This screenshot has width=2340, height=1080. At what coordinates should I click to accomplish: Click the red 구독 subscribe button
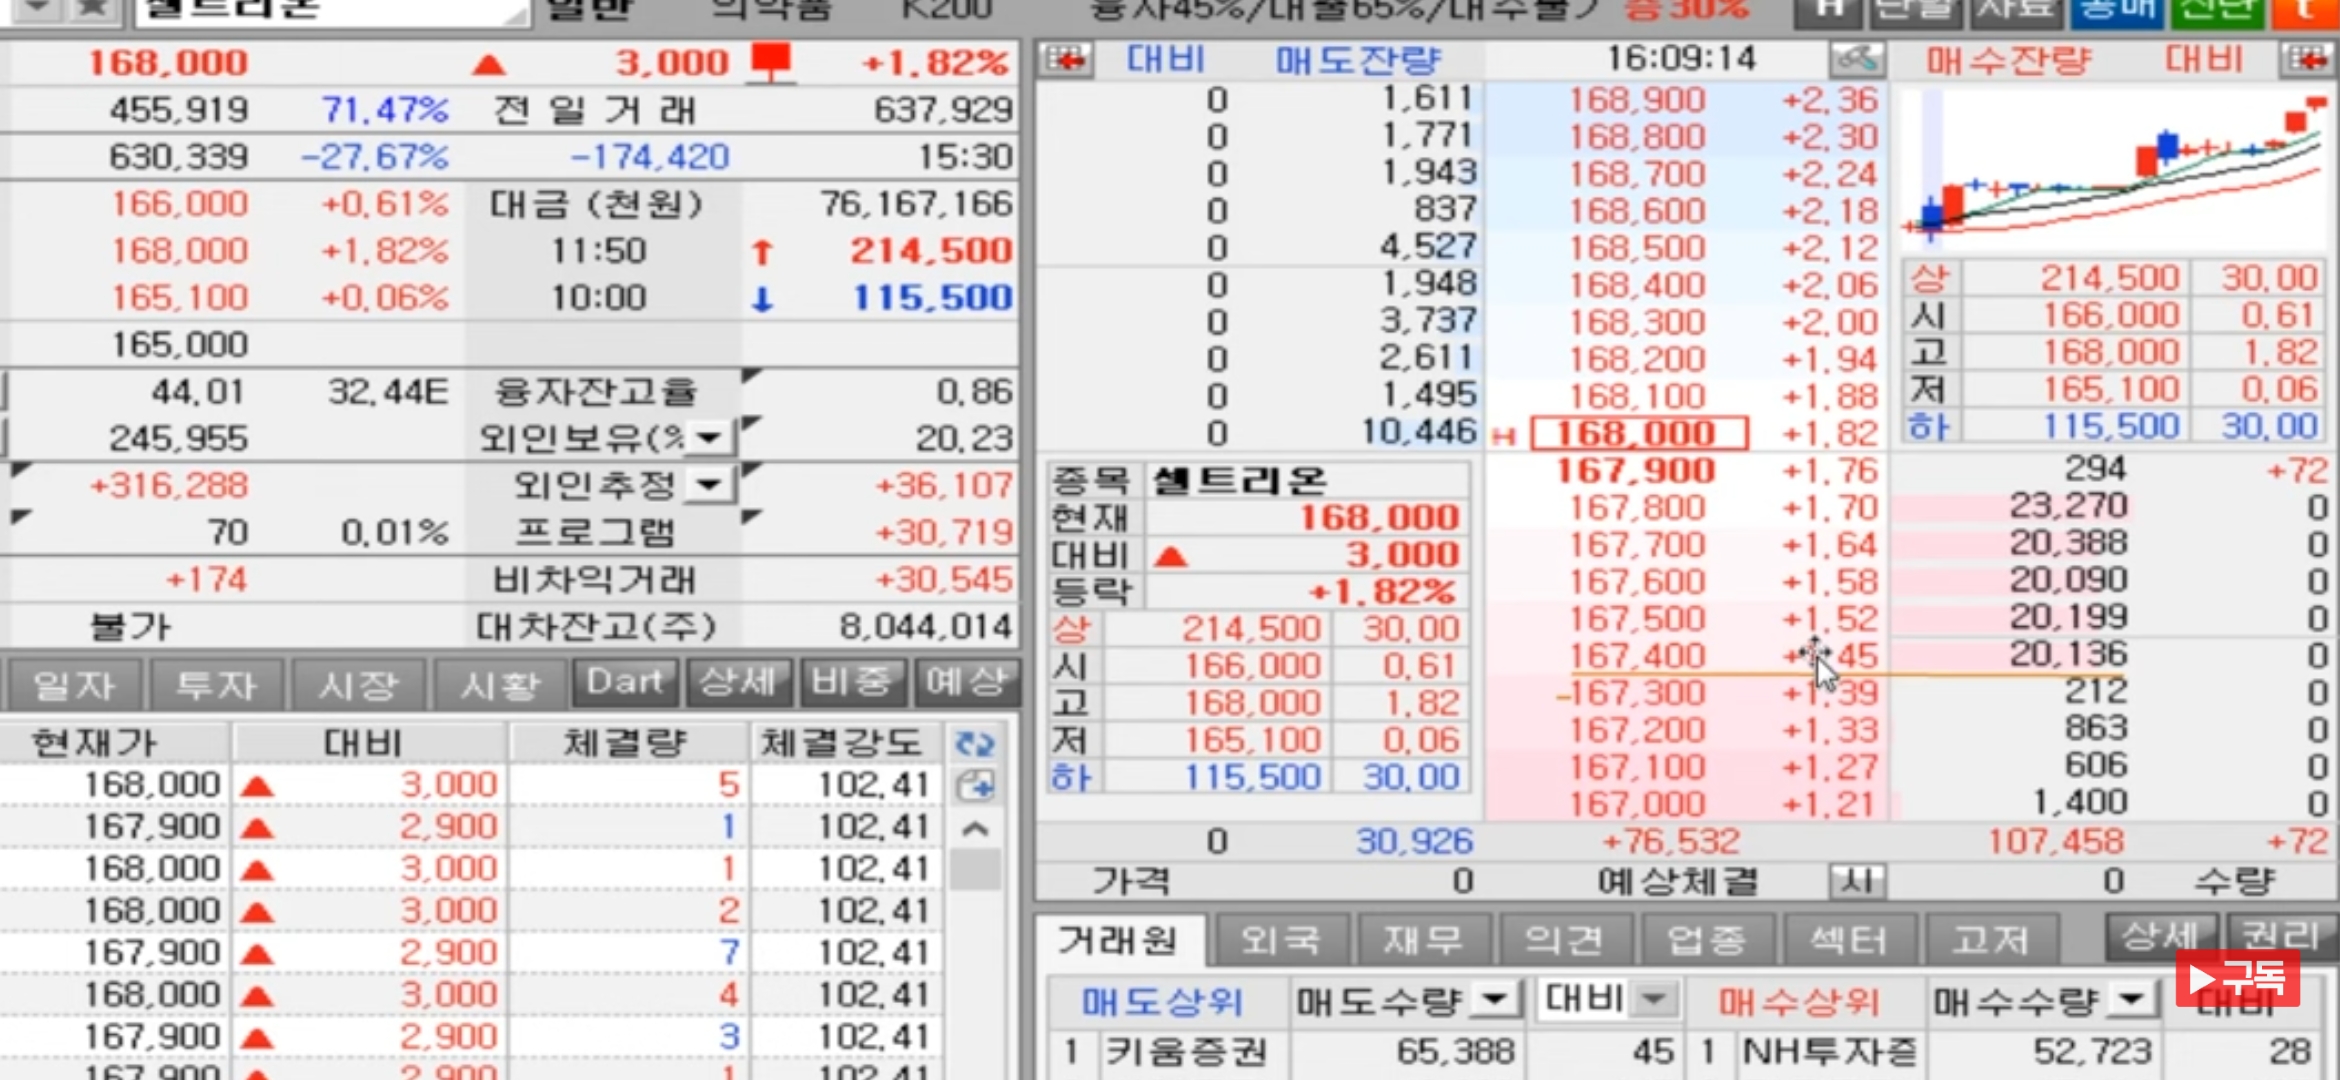coord(2237,978)
